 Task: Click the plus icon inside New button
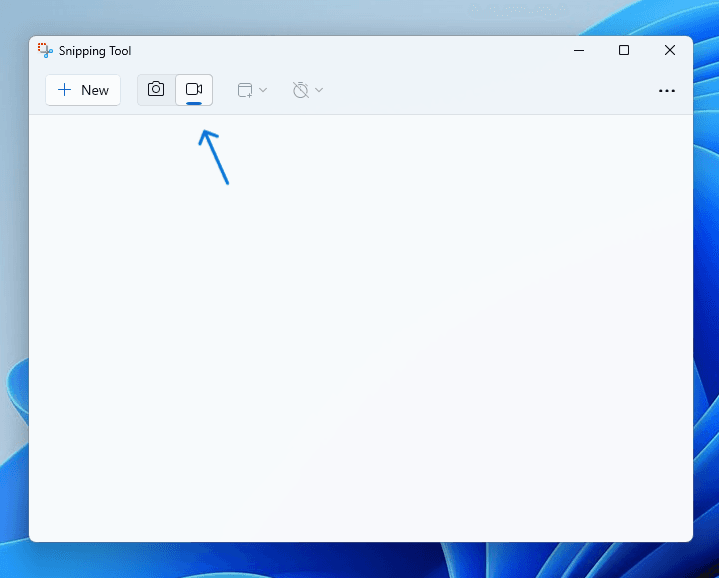(x=65, y=90)
